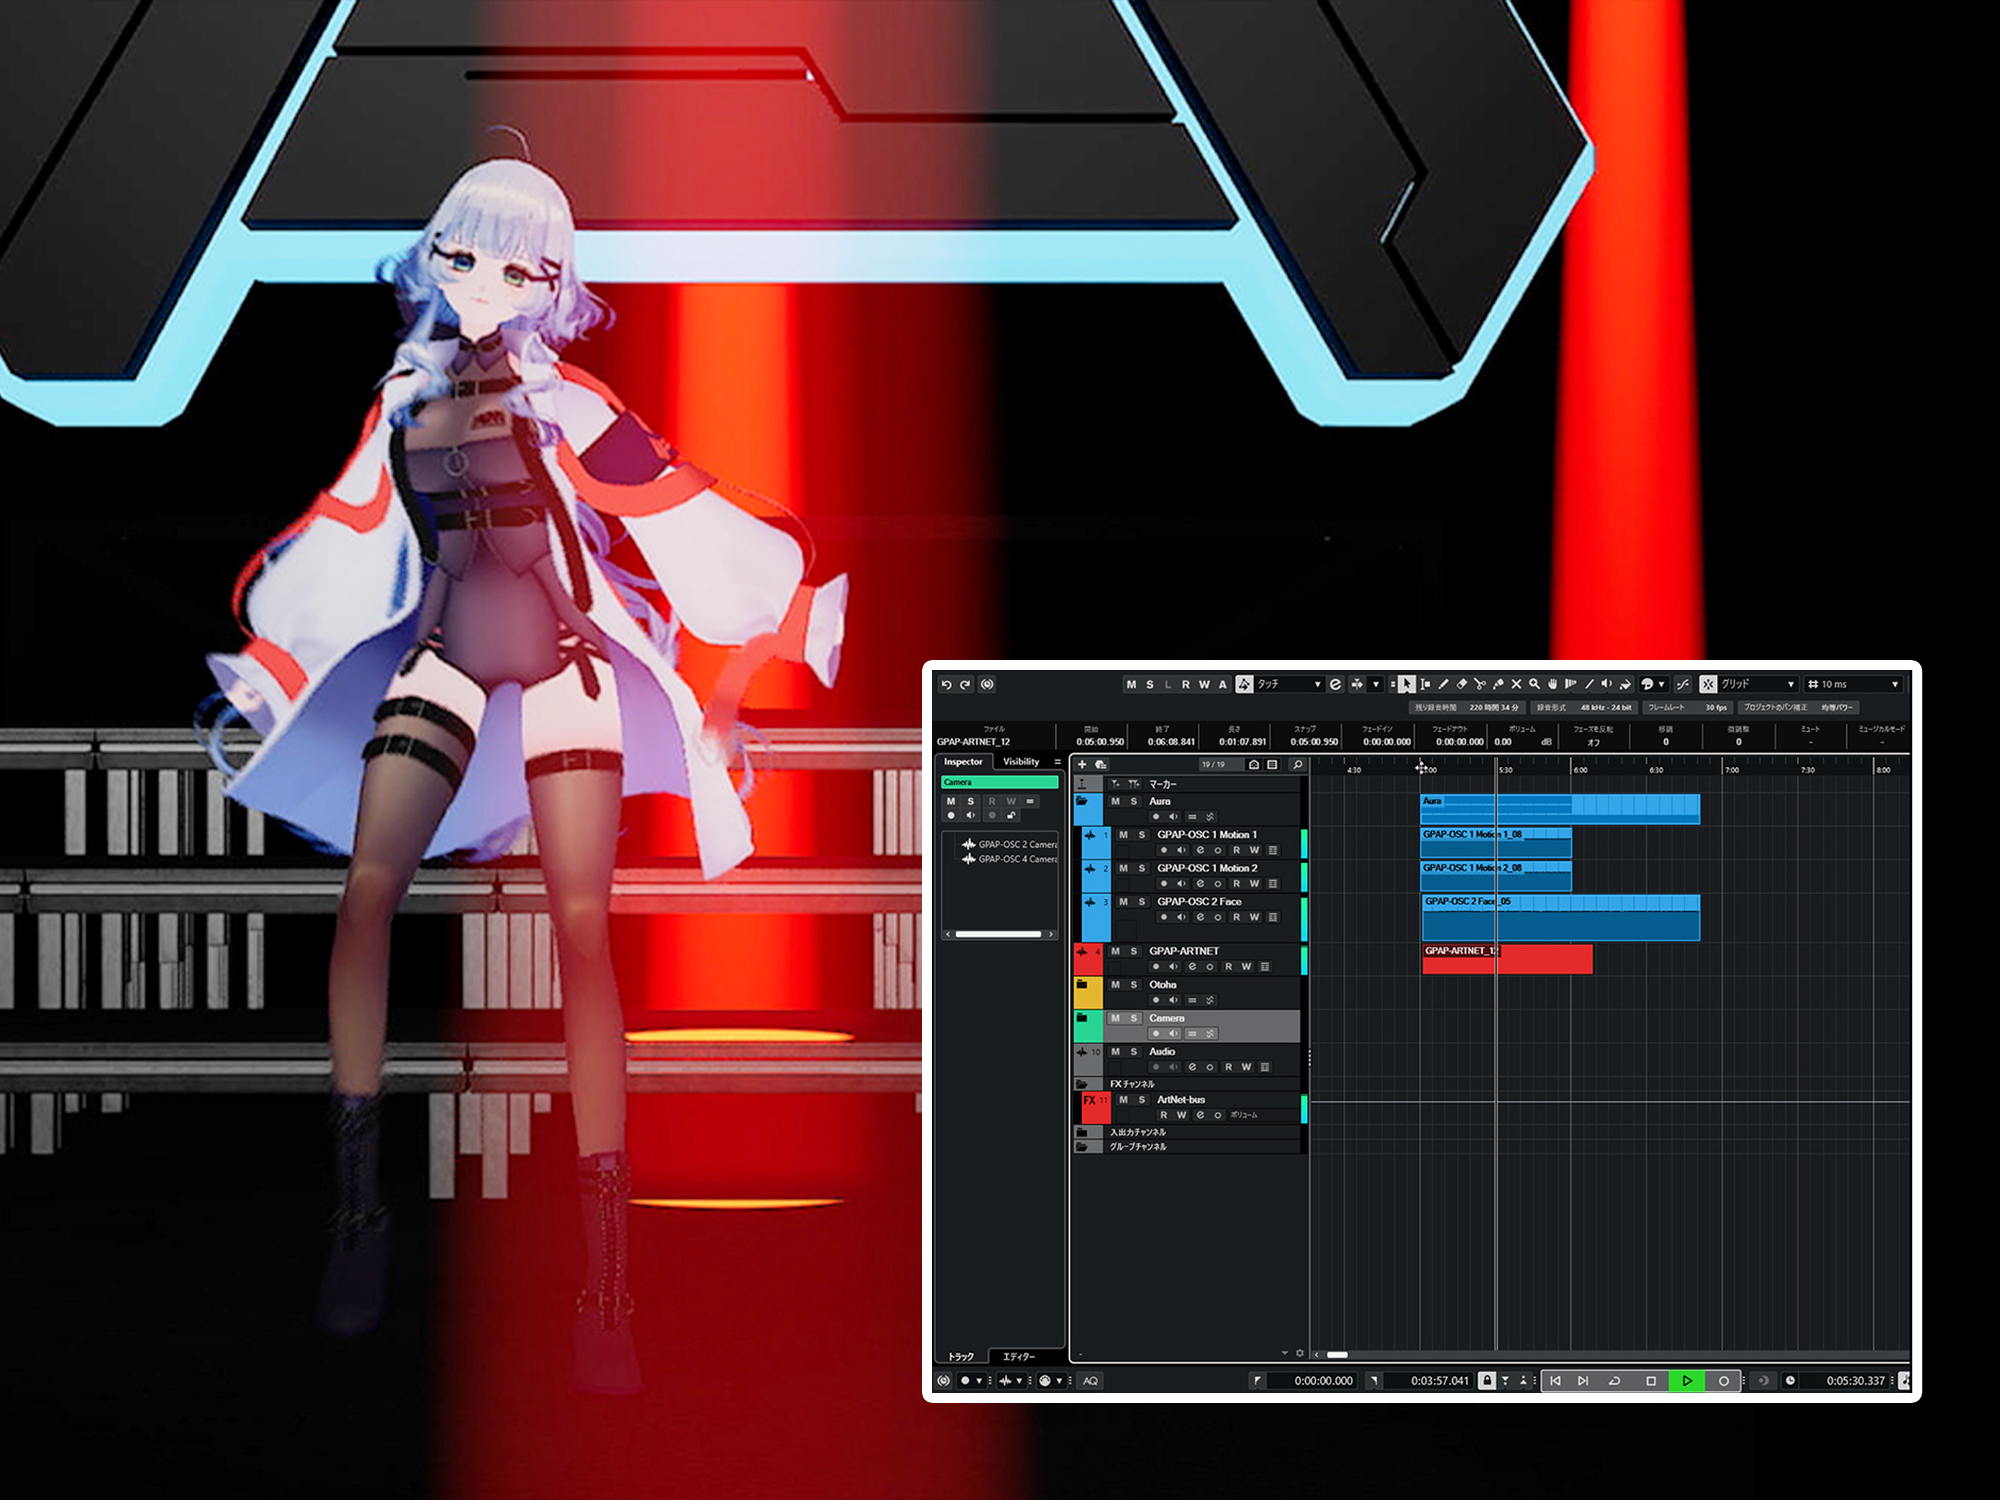Click the inspector horizontal scrollbar
The image size is (2000, 1500).
998,934
